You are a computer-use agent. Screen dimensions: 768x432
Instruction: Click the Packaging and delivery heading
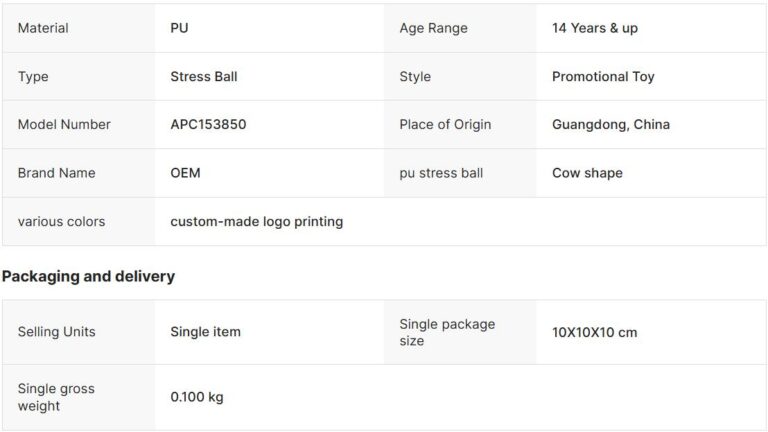pyautogui.click(x=88, y=277)
